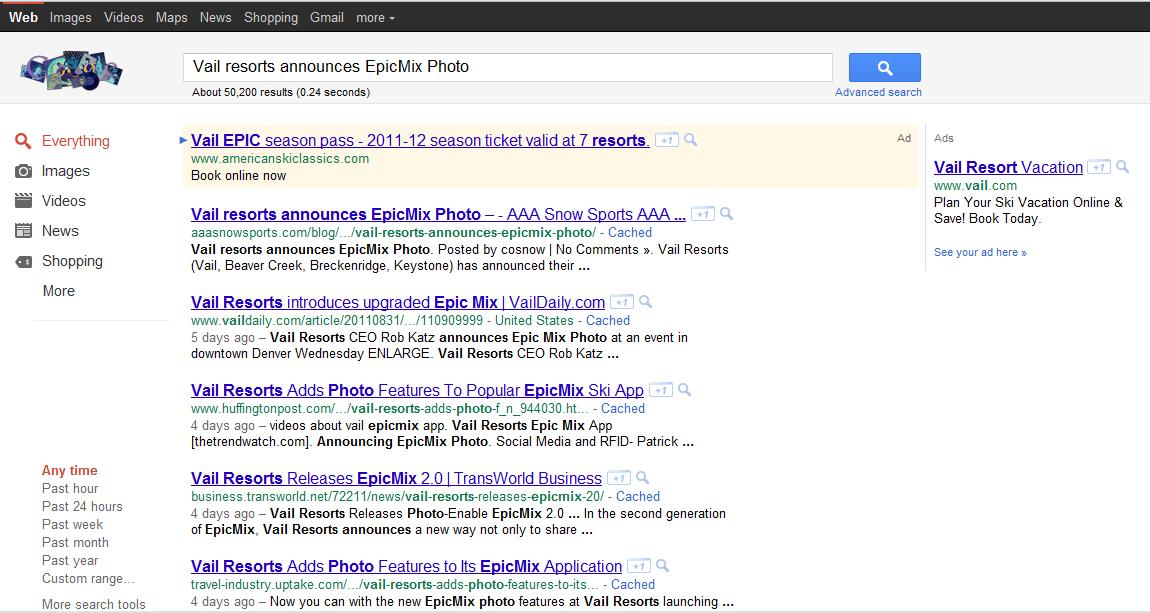Open Cached copy of business.transworld.net result
This screenshot has width=1150, height=613.
click(x=638, y=496)
